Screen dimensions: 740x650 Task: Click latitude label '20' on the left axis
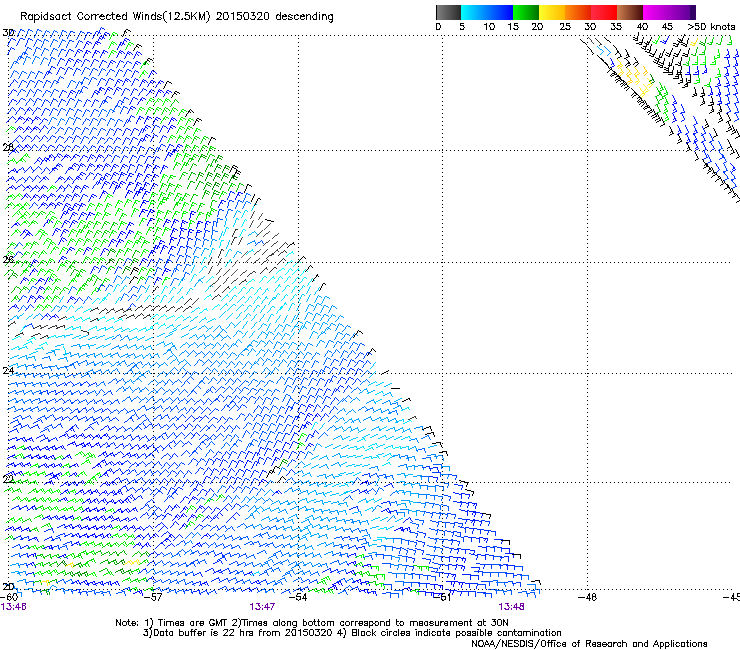click(x=8, y=586)
